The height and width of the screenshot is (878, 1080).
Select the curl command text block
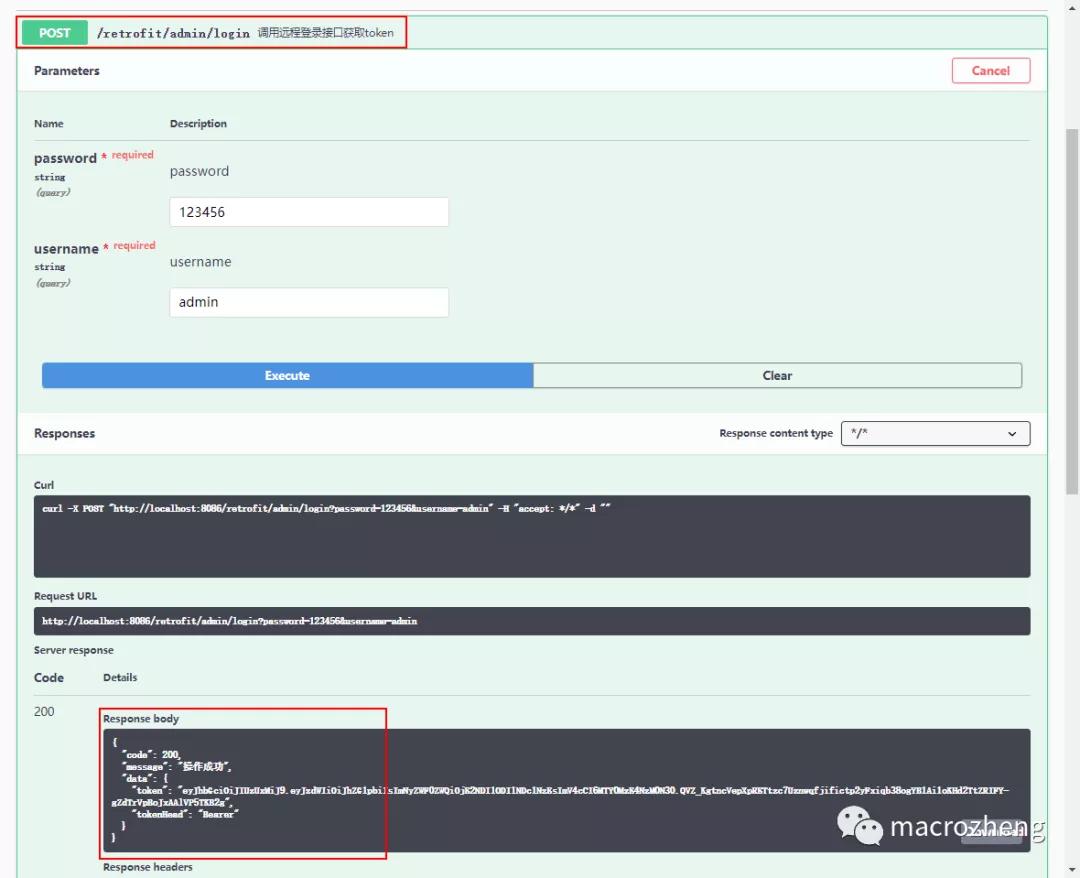click(x=535, y=533)
